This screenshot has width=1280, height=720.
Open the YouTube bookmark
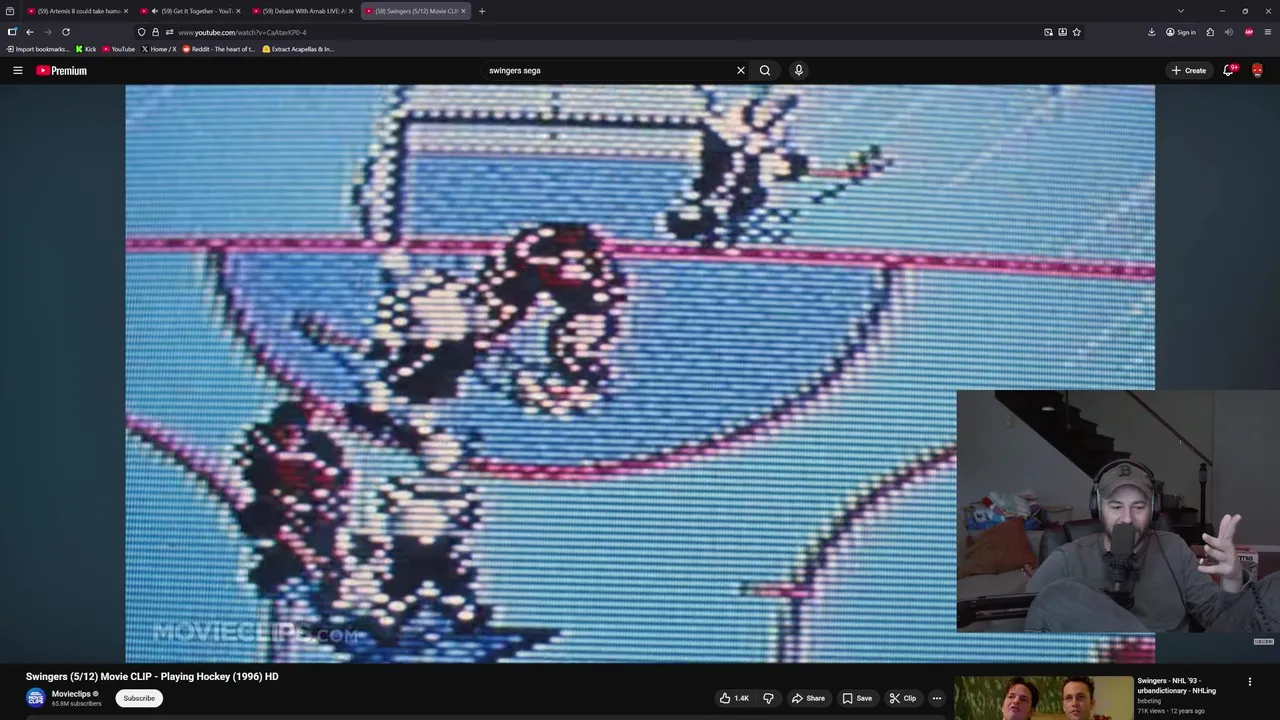[119, 49]
